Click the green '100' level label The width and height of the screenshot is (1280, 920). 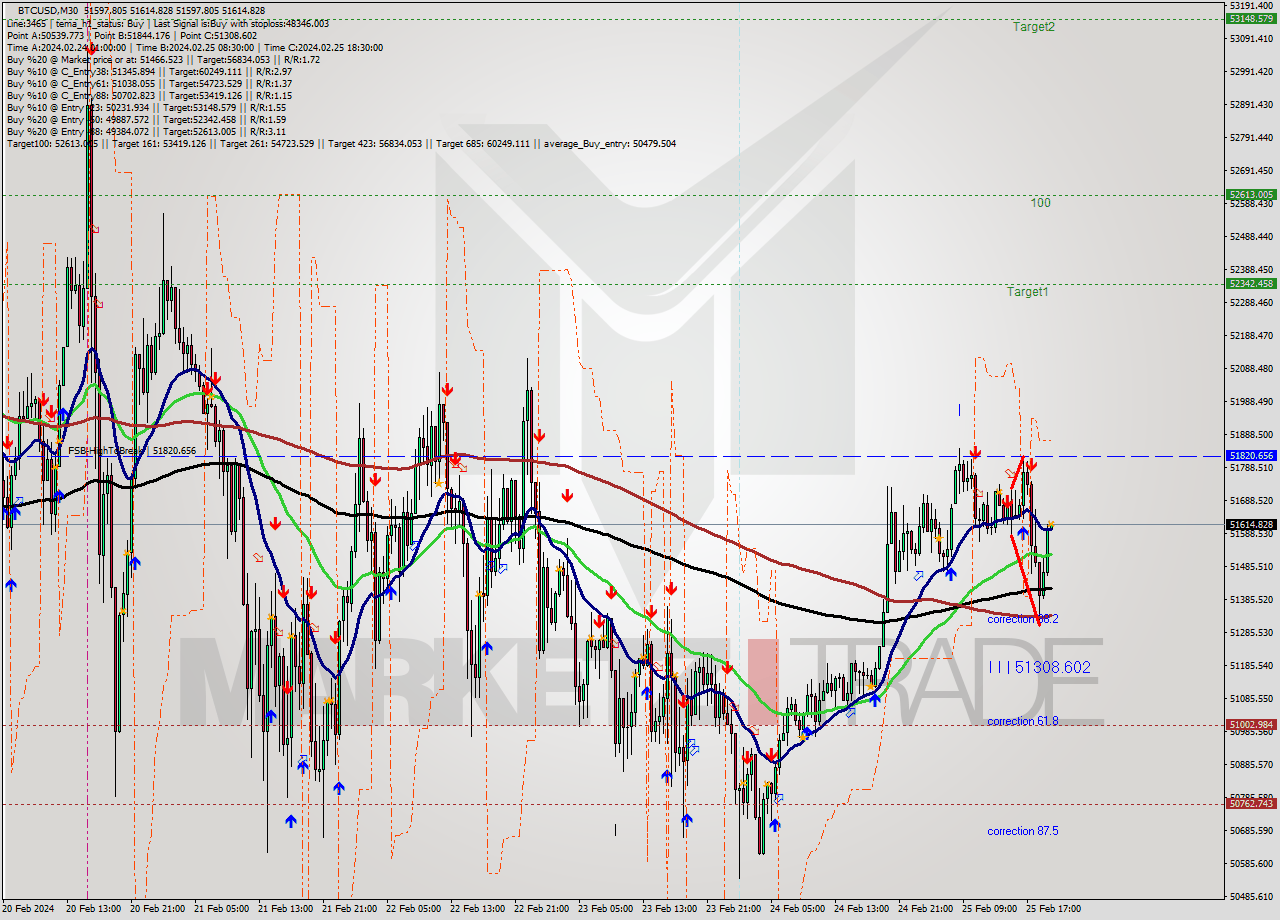pyautogui.click(x=1041, y=203)
